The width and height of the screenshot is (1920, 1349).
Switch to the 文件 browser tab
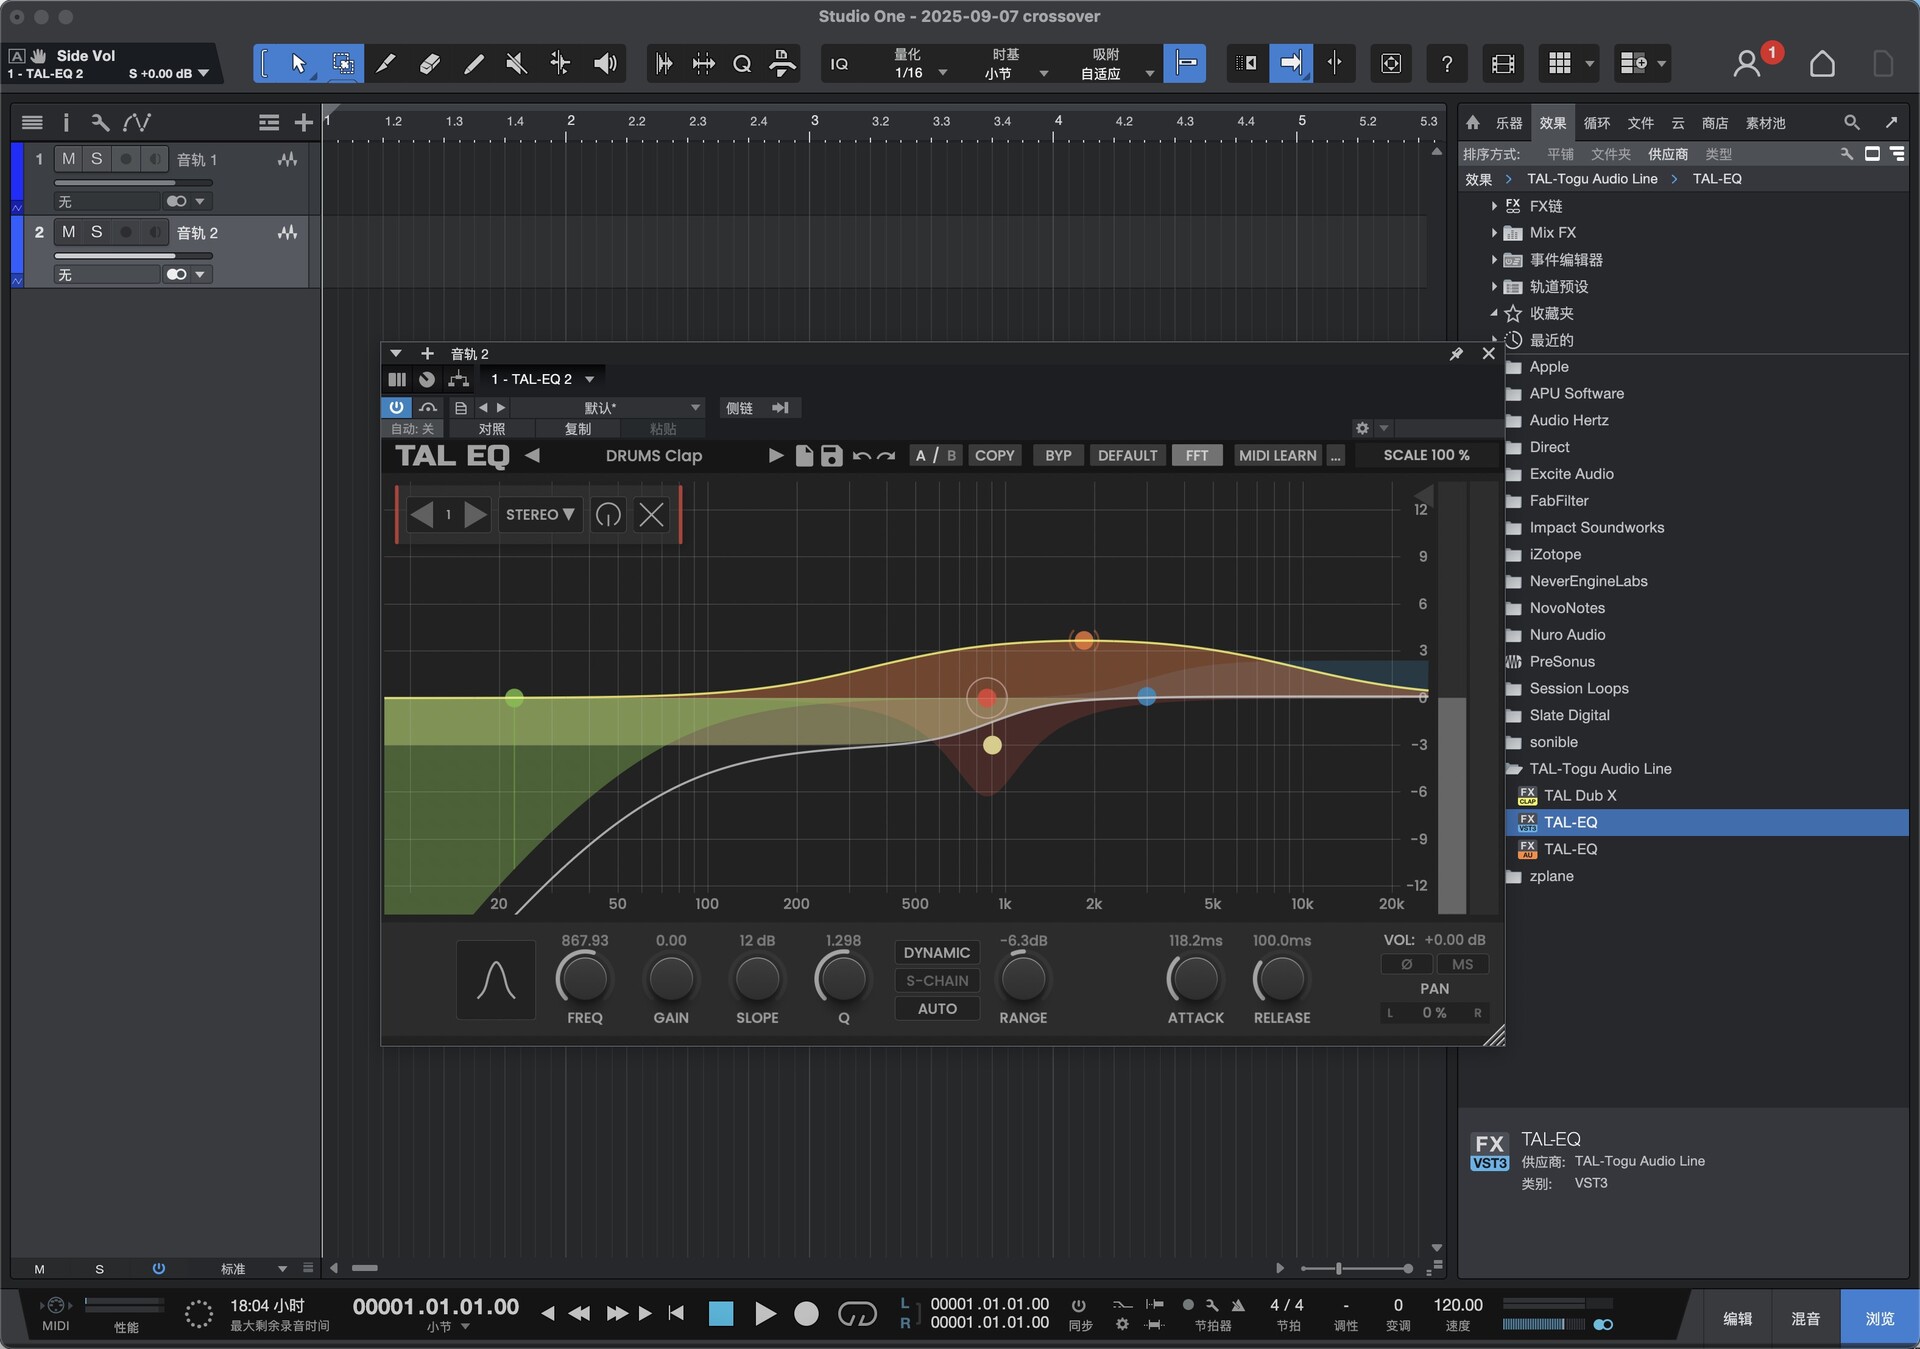point(1640,123)
